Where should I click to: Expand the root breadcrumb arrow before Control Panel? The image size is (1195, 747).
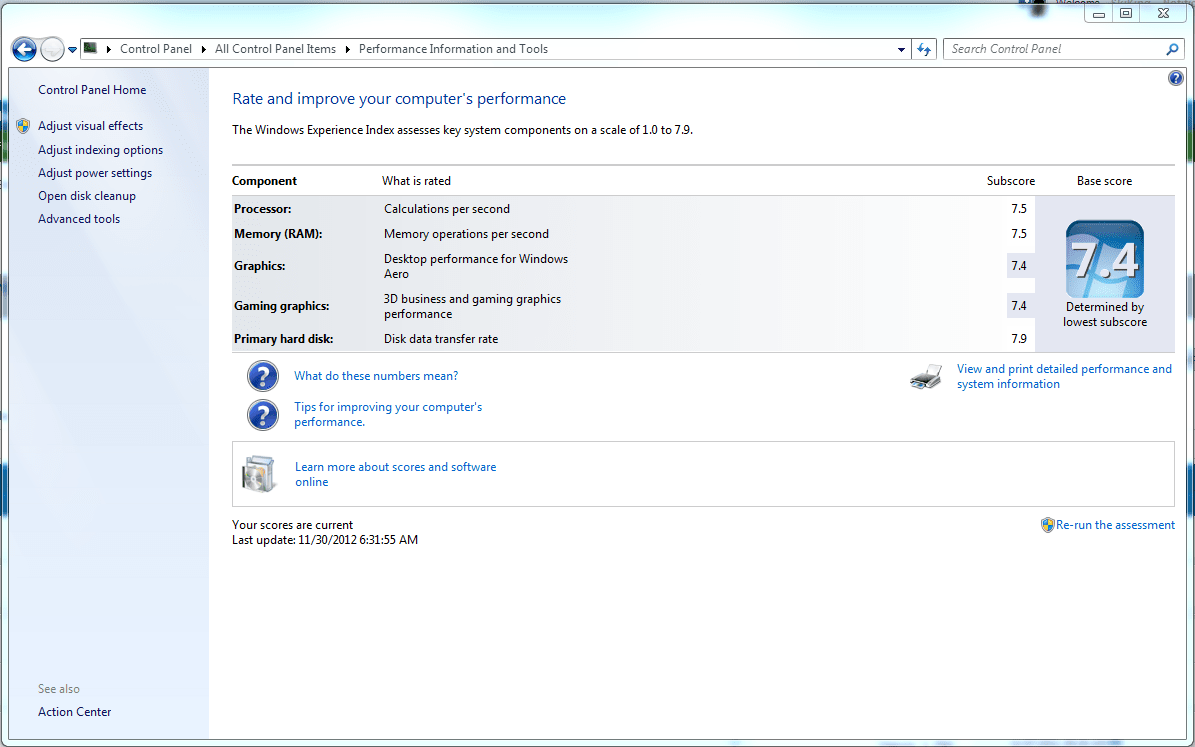109,49
